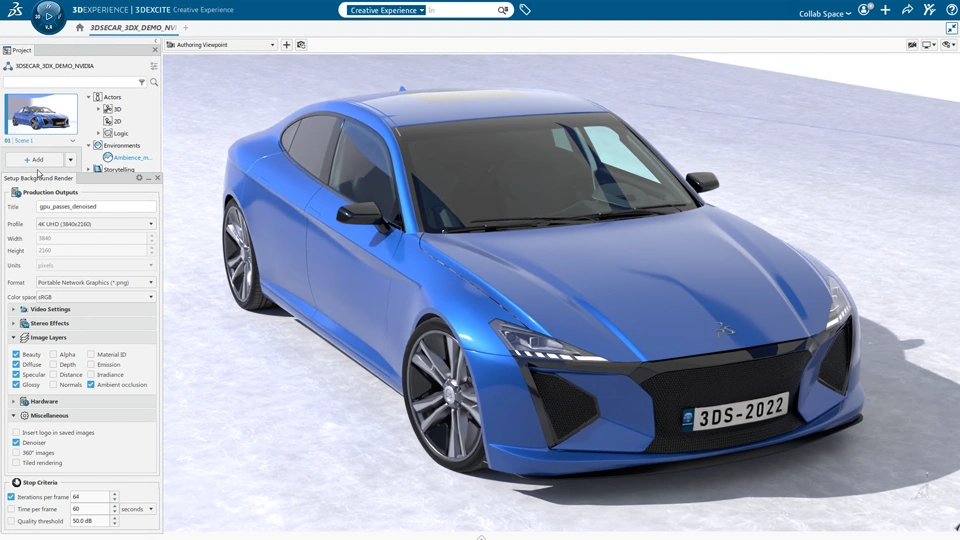Select the 3DSECAR_3DX_DEMO_NV tab
The image size is (960, 540).
click(x=133, y=28)
